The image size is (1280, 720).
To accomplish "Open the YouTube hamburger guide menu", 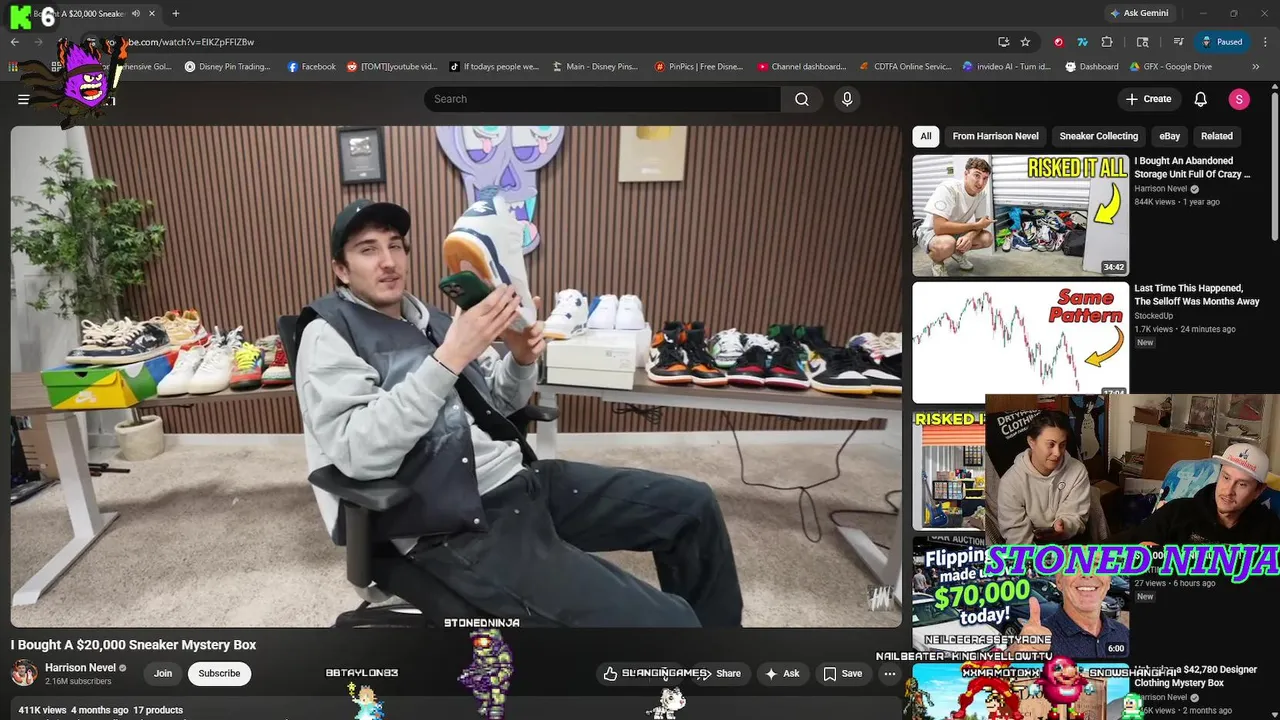I will click(23, 99).
